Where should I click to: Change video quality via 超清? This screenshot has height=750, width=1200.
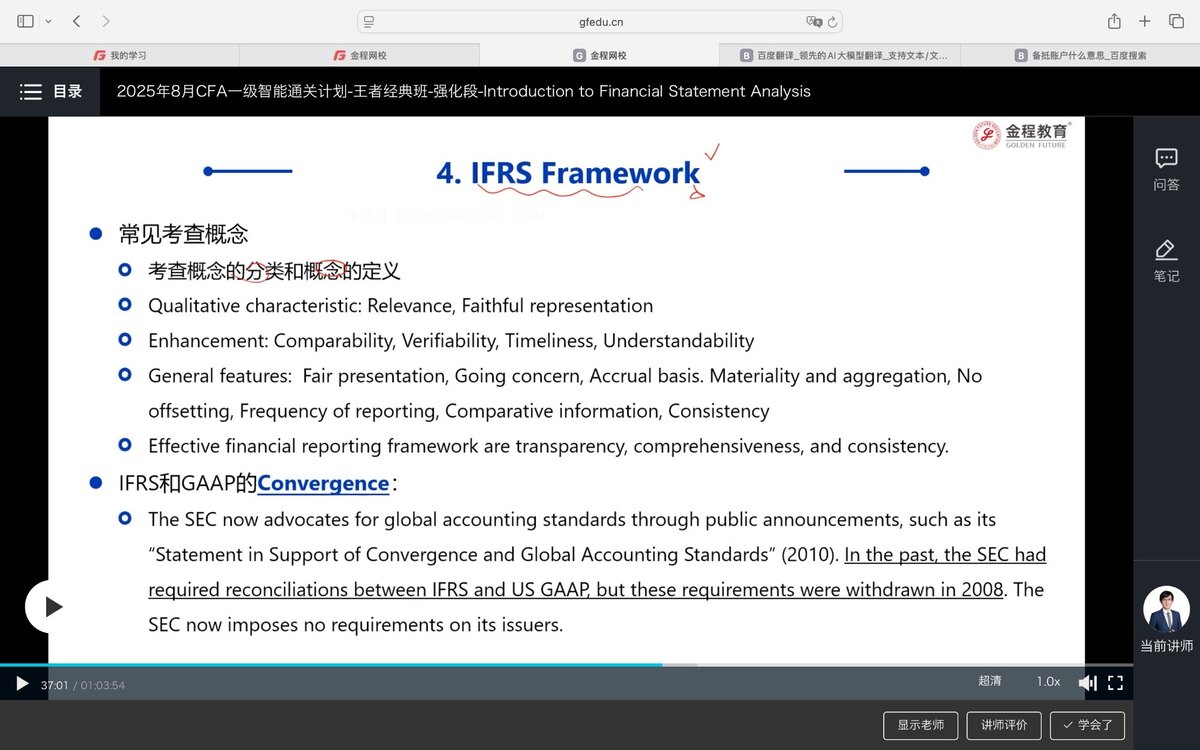pyautogui.click(x=990, y=681)
